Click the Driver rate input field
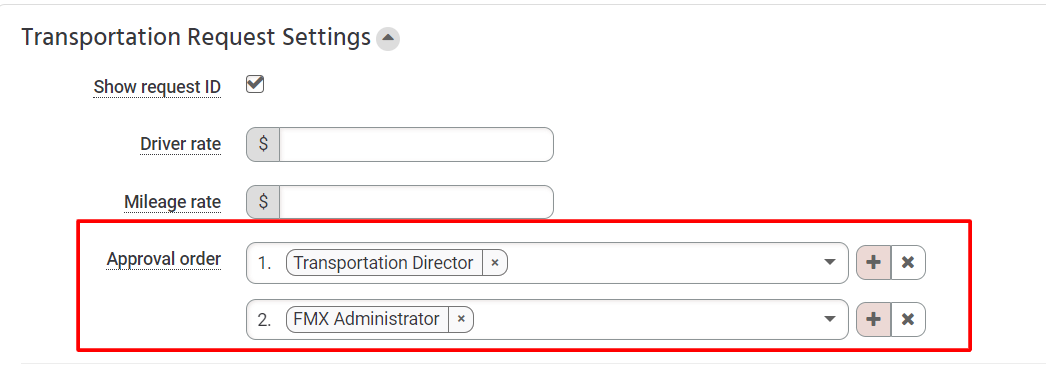 (x=416, y=144)
